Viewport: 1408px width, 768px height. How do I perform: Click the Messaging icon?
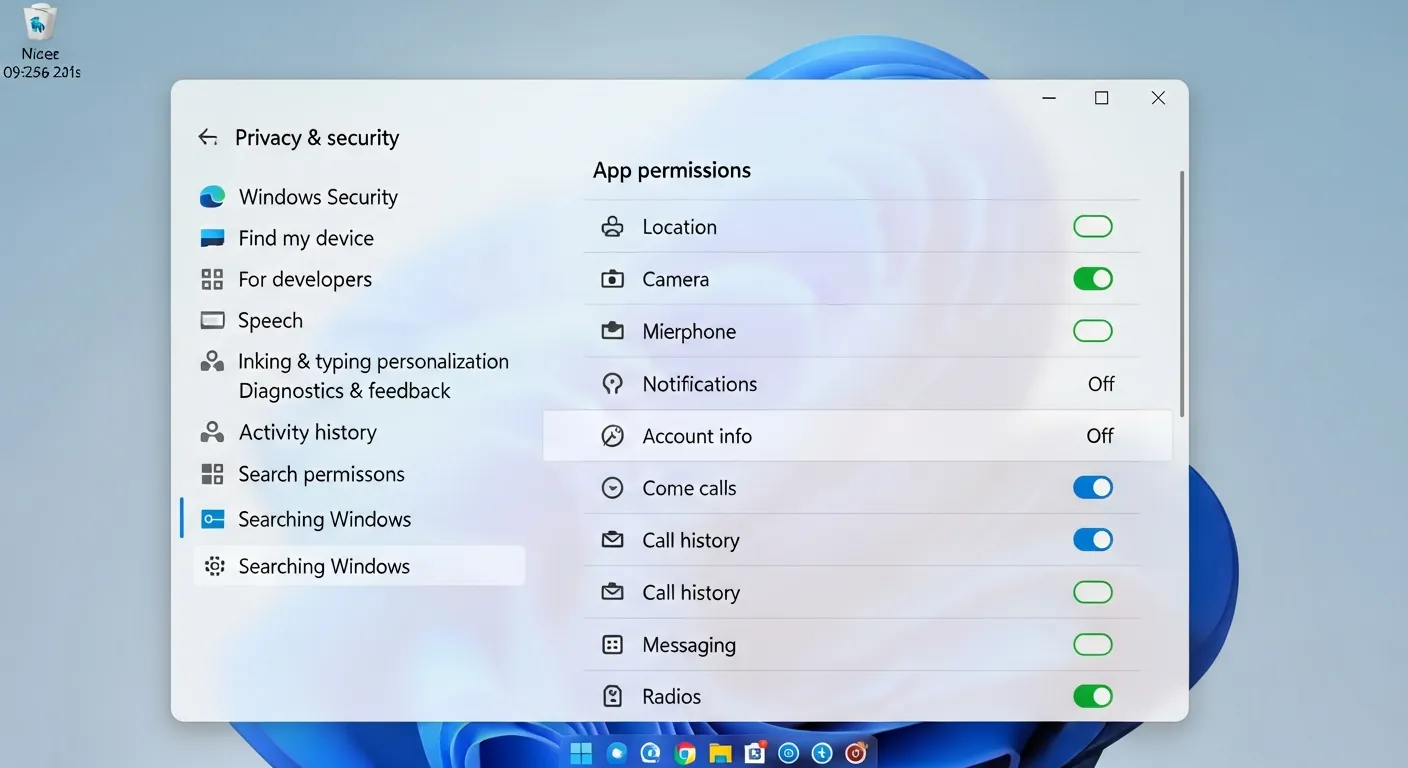click(612, 644)
